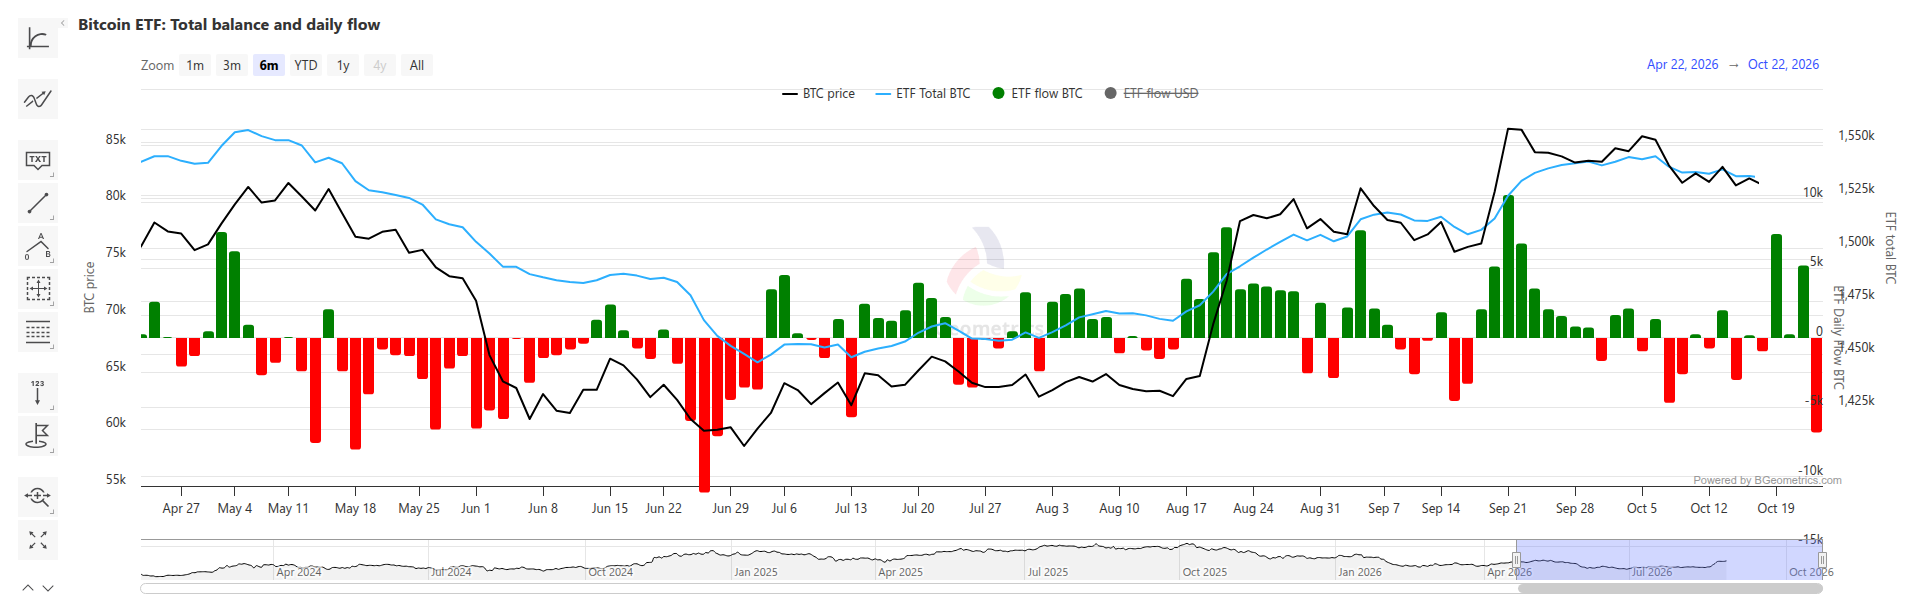
Task: Click the Jul 2025 navigator label
Action: click(1048, 572)
